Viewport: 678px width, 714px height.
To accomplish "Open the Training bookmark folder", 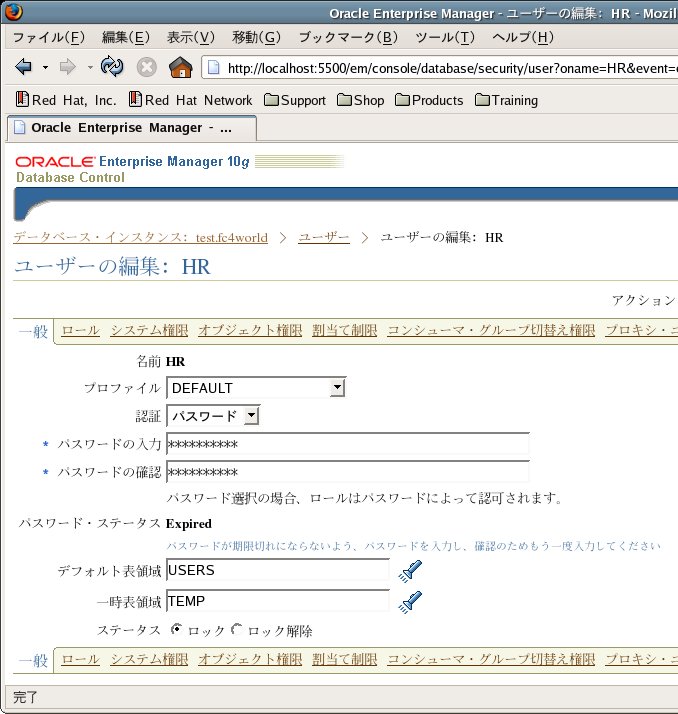I will 506,100.
